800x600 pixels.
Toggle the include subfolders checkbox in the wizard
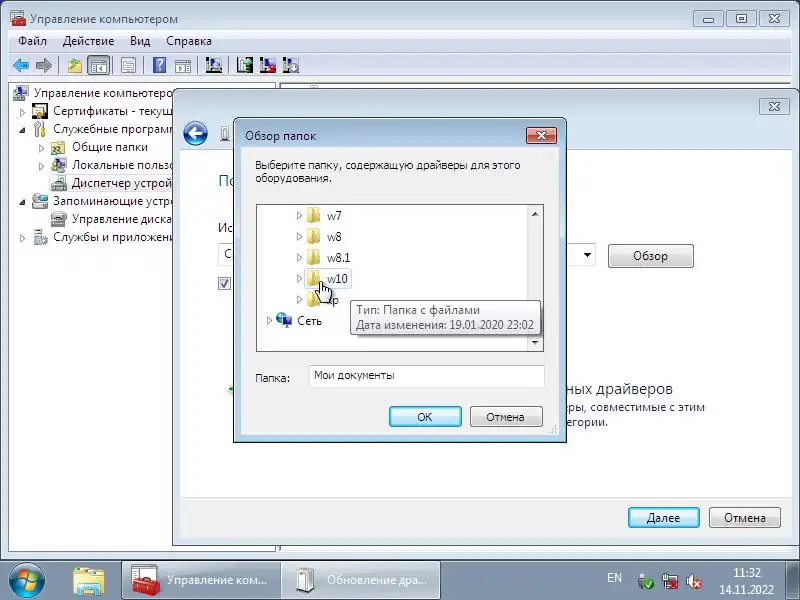click(224, 284)
